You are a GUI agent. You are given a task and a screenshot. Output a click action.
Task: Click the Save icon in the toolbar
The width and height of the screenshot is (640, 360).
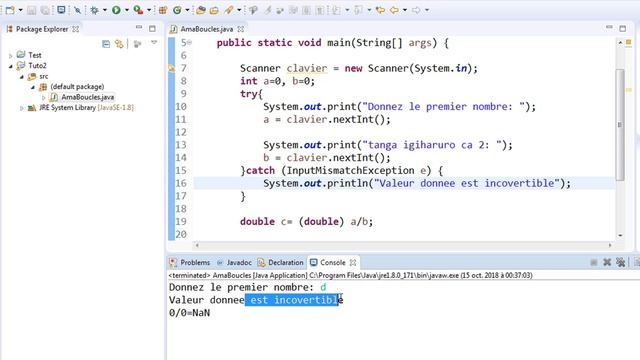(x=31, y=10)
